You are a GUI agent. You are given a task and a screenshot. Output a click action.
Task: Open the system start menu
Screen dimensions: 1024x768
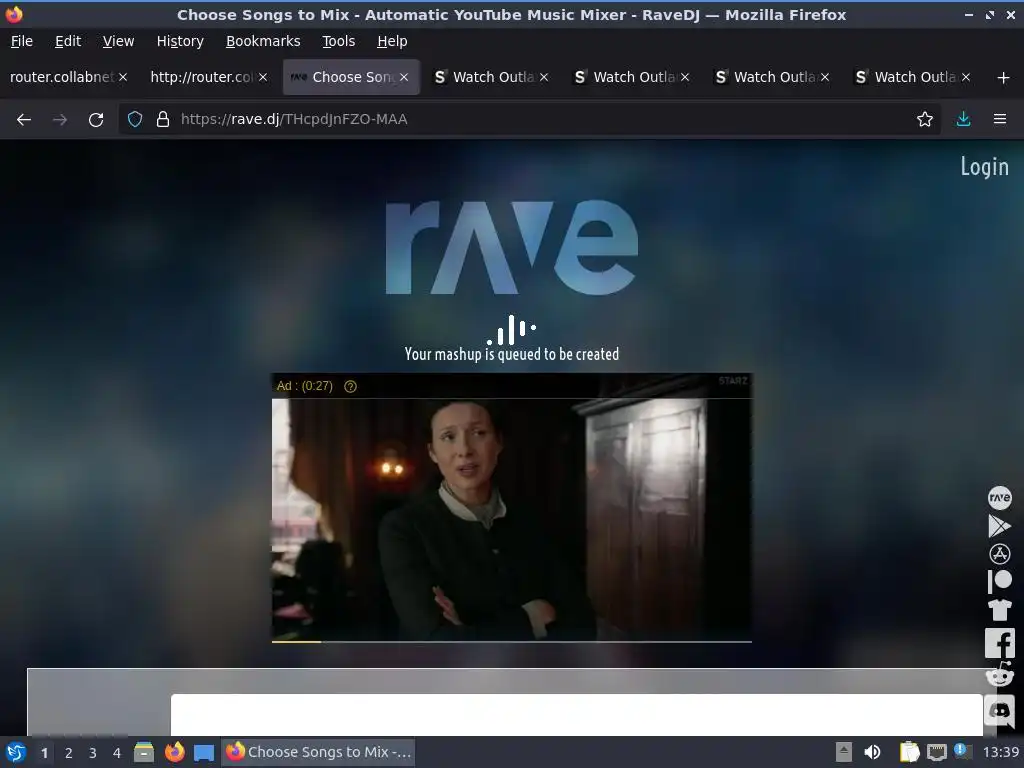click(16, 752)
